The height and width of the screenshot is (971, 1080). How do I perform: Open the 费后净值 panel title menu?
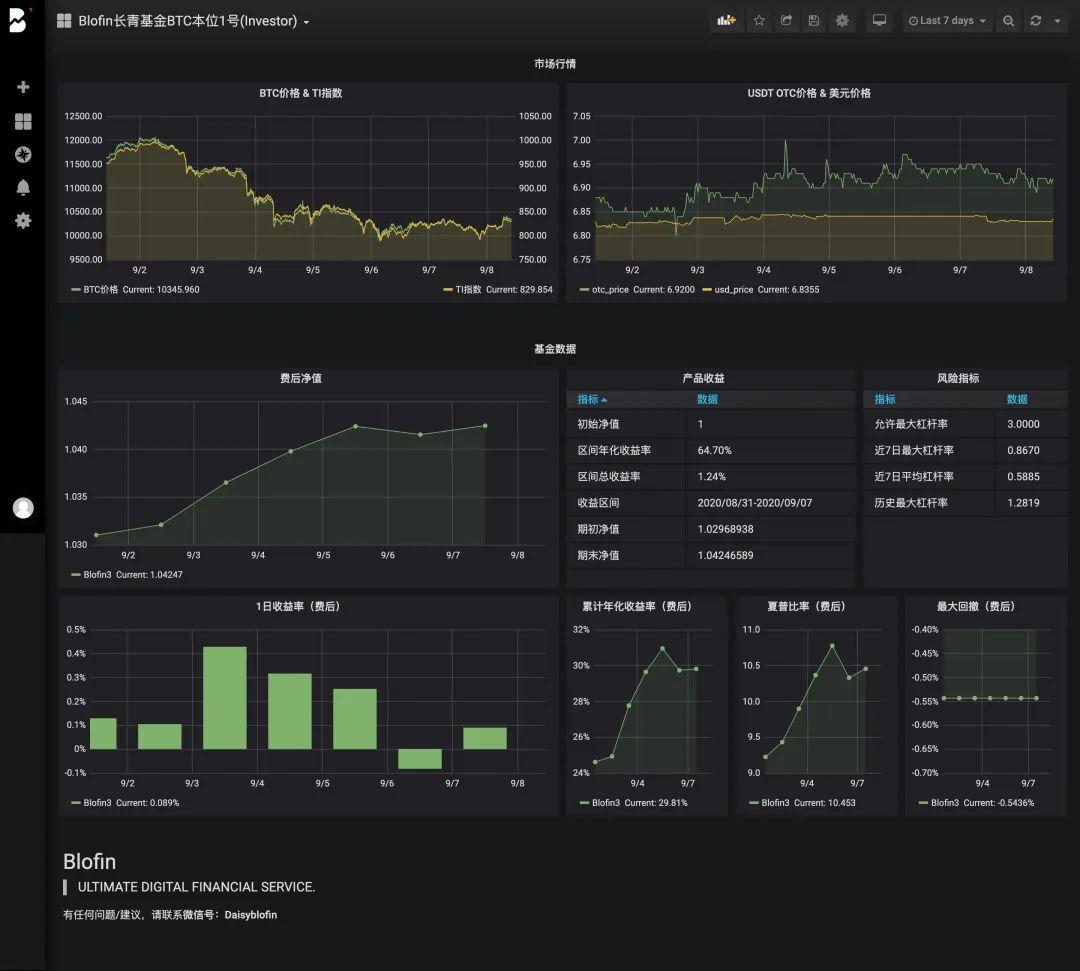coord(300,379)
